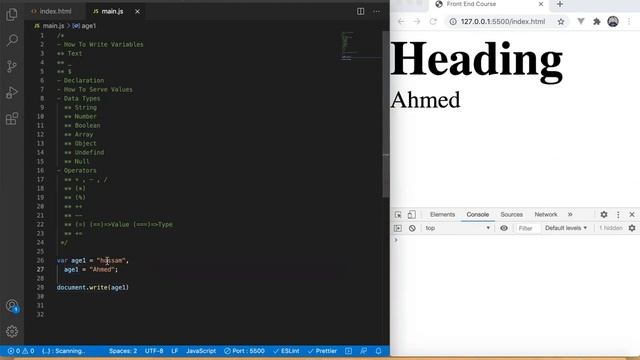Open the browser Extensions puzzle icon
This screenshot has width=640, height=360.
(597, 22)
